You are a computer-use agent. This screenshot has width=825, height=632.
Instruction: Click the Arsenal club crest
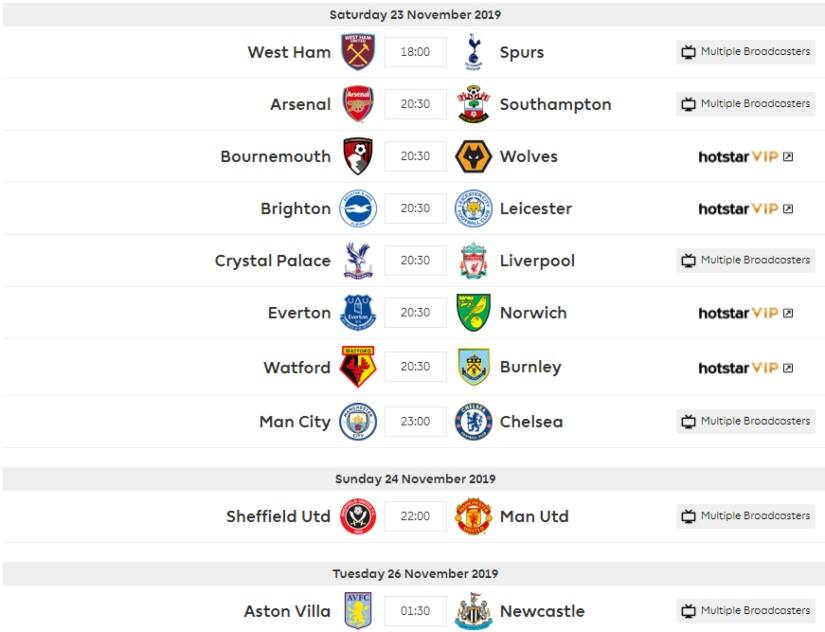click(357, 104)
